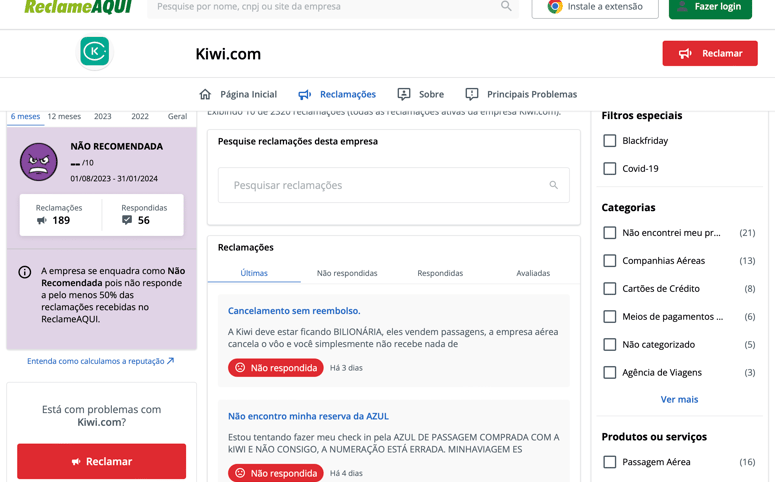Show the Últimas complaints tab
The width and height of the screenshot is (775, 482).
(x=254, y=273)
